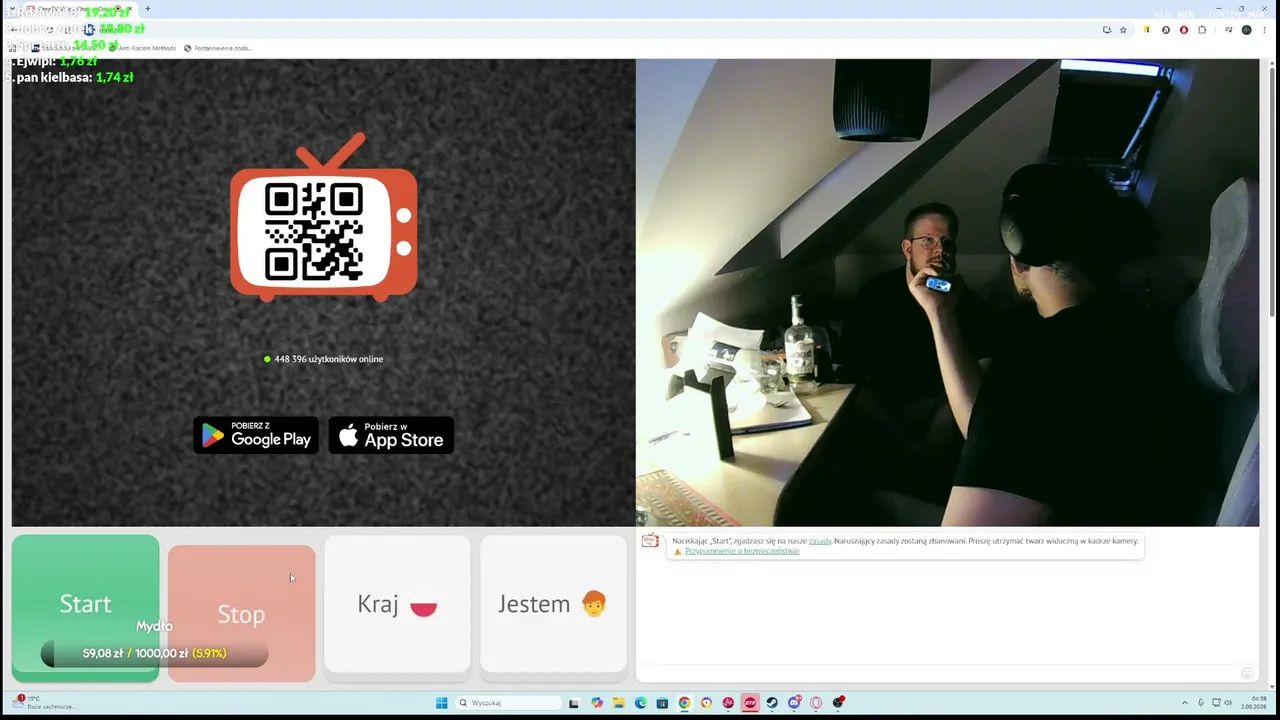Click the volume icon in system tray
Viewport: 1280px width, 720px height.
click(1228, 702)
